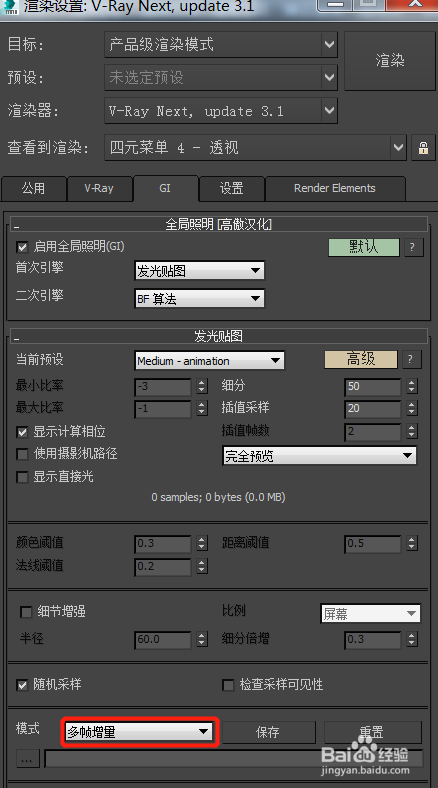Open the 渲染器 V-Ray Next dropdown

click(x=221, y=111)
